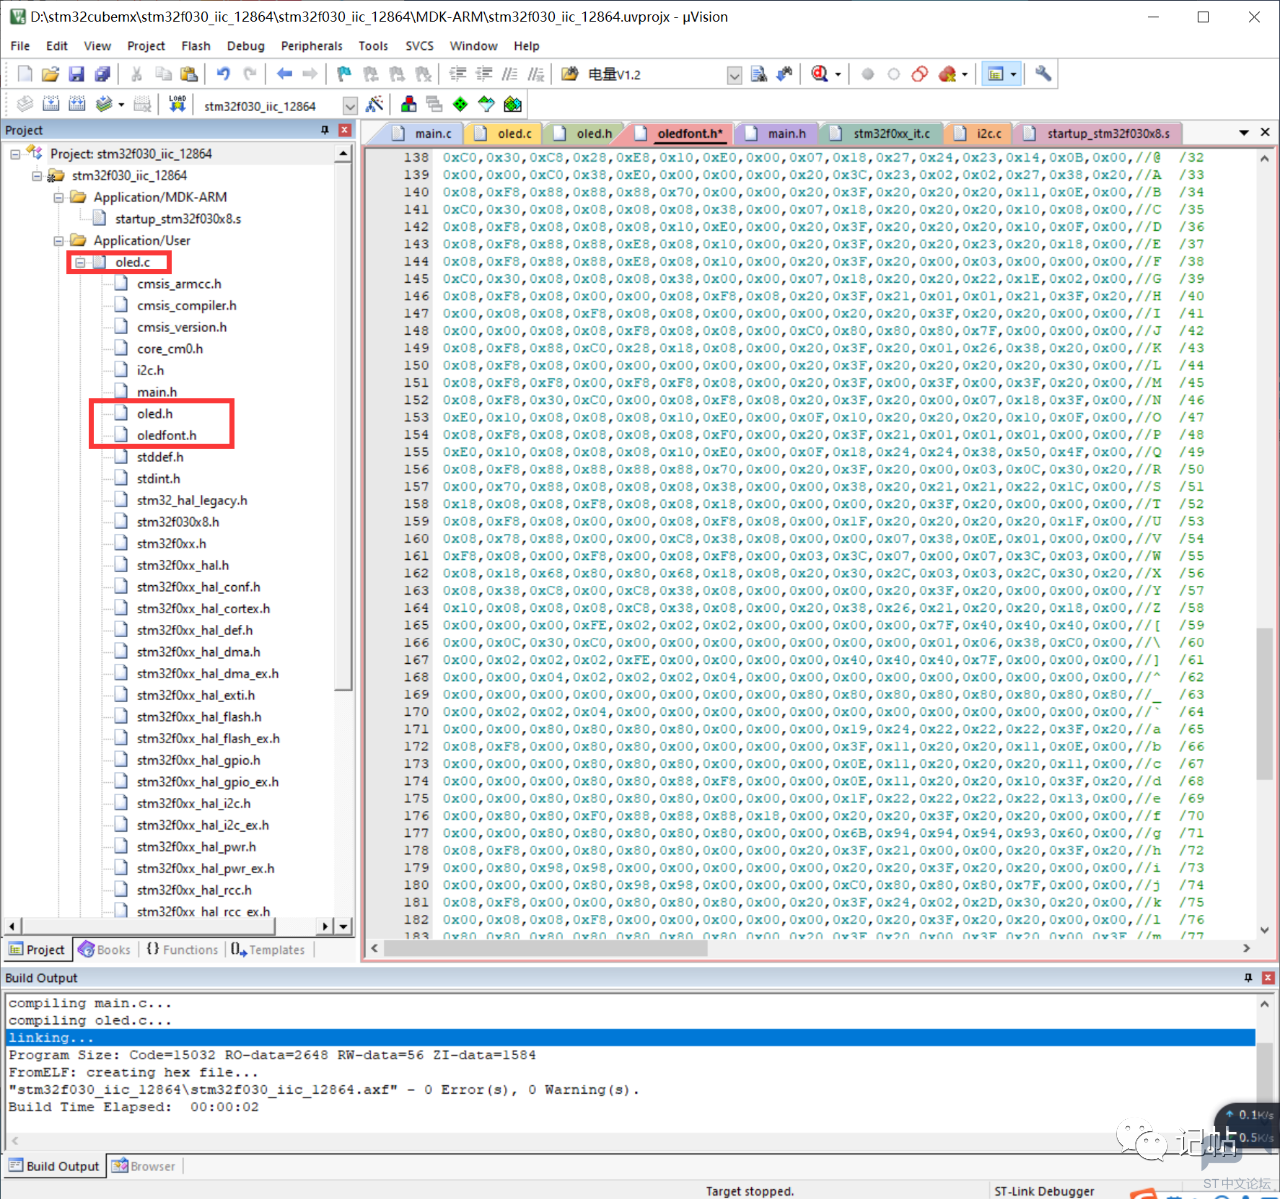Switch to the Functions panel tab

[x=182, y=950]
